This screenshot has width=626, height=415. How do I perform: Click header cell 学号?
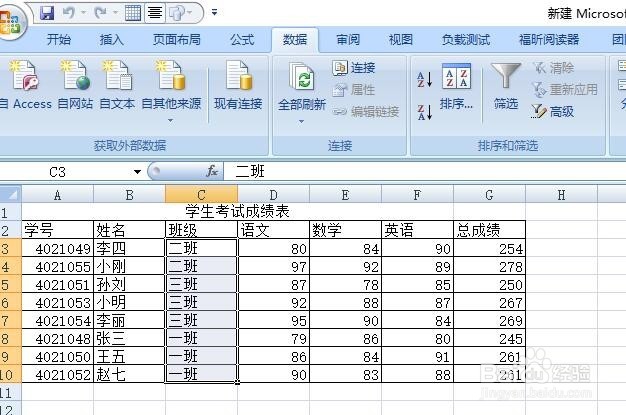click(x=57, y=230)
